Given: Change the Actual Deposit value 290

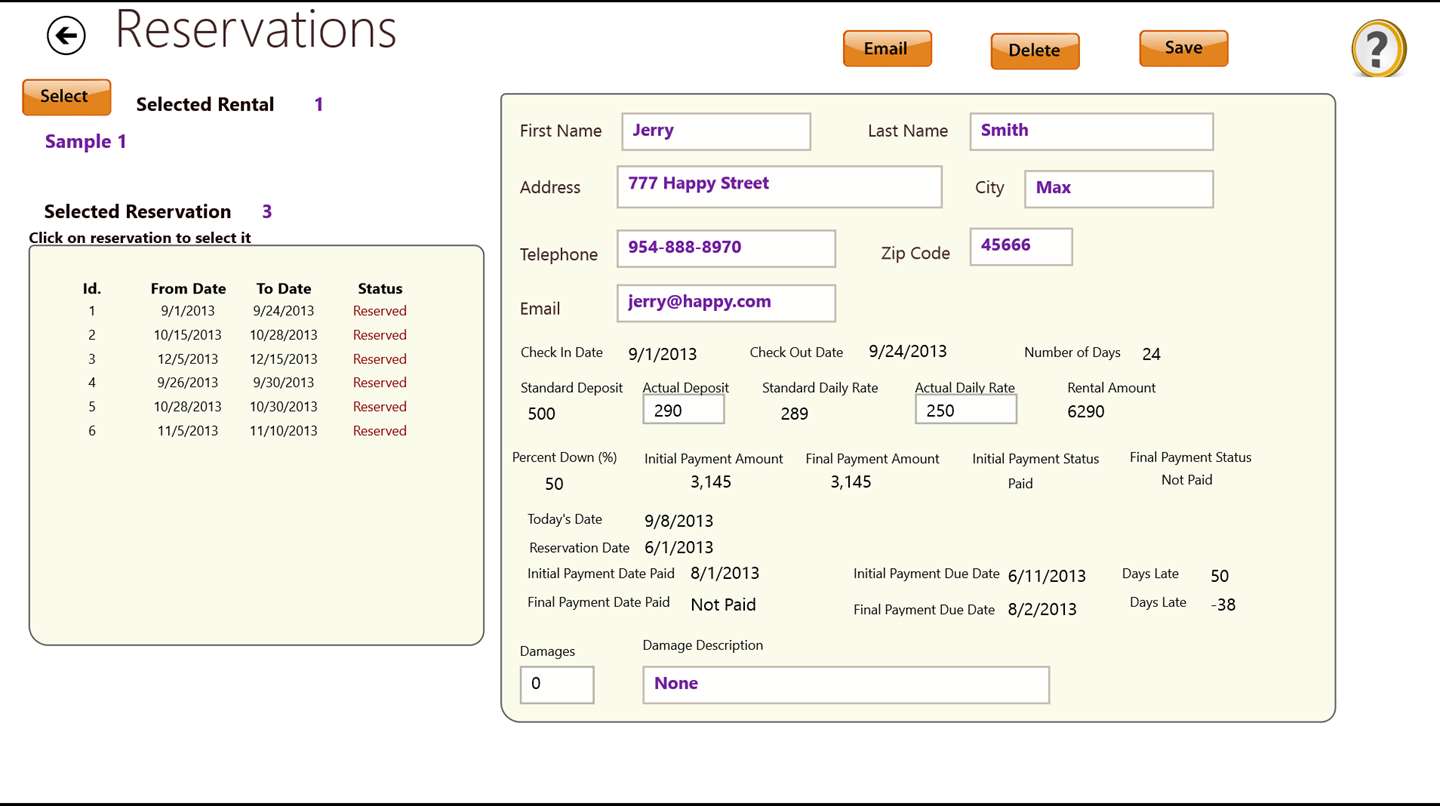Looking at the screenshot, I should tap(683, 409).
